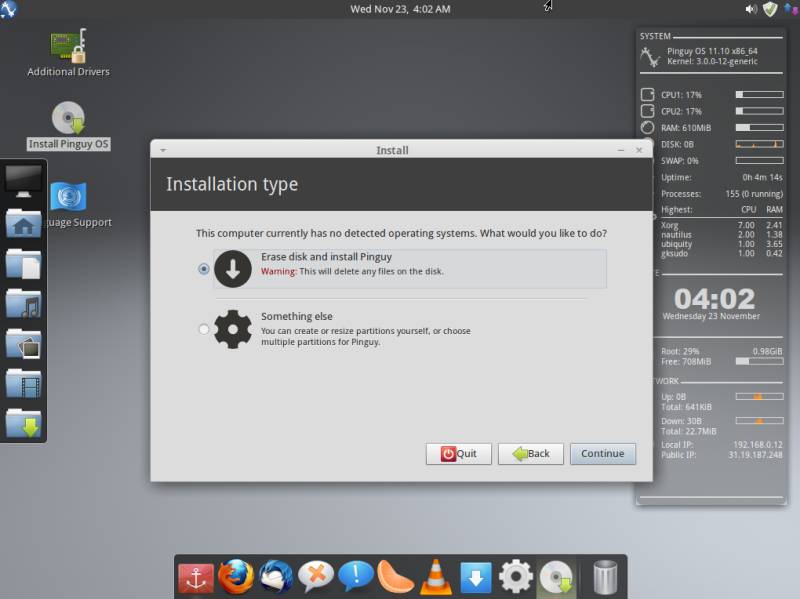The width and height of the screenshot is (800, 599).
Task: Click the "CPU2: 17%" readout
Action: tap(681, 111)
